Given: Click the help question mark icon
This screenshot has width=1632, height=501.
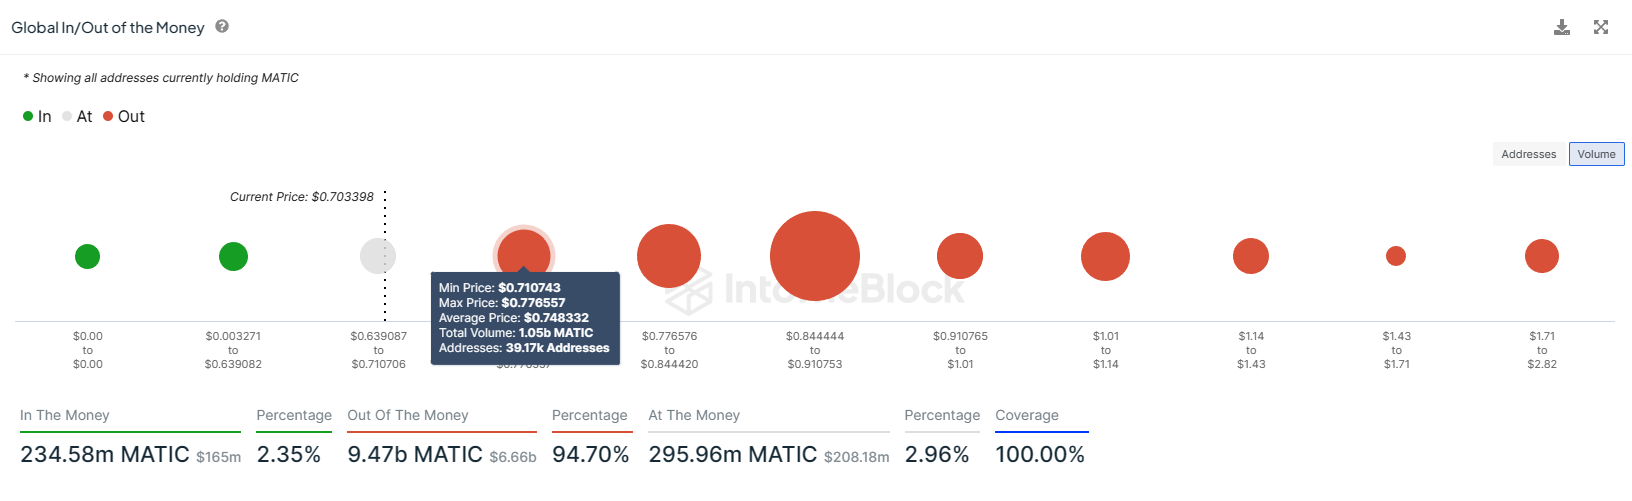Looking at the screenshot, I should [222, 27].
